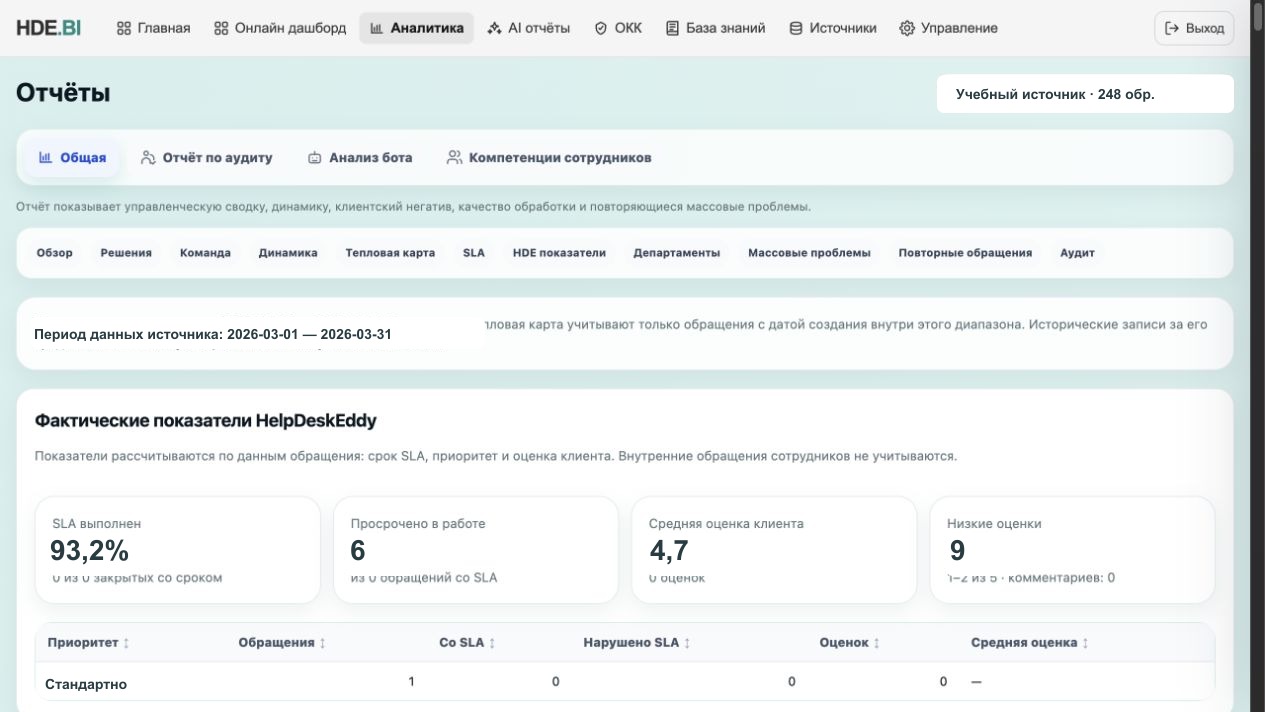Jump to HDE показатели section
Viewport: 1265px width, 712px height.
(x=559, y=253)
